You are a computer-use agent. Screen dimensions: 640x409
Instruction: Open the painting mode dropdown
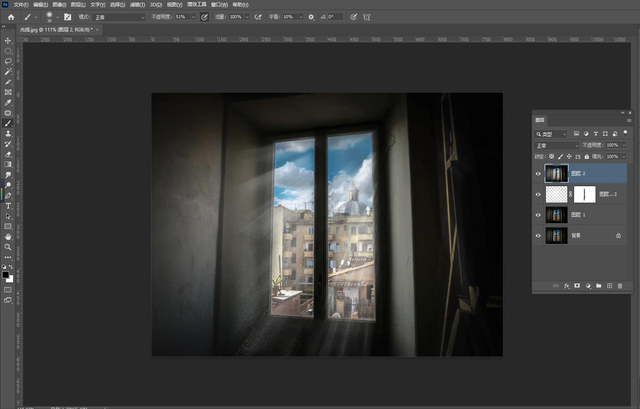click(119, 17)
